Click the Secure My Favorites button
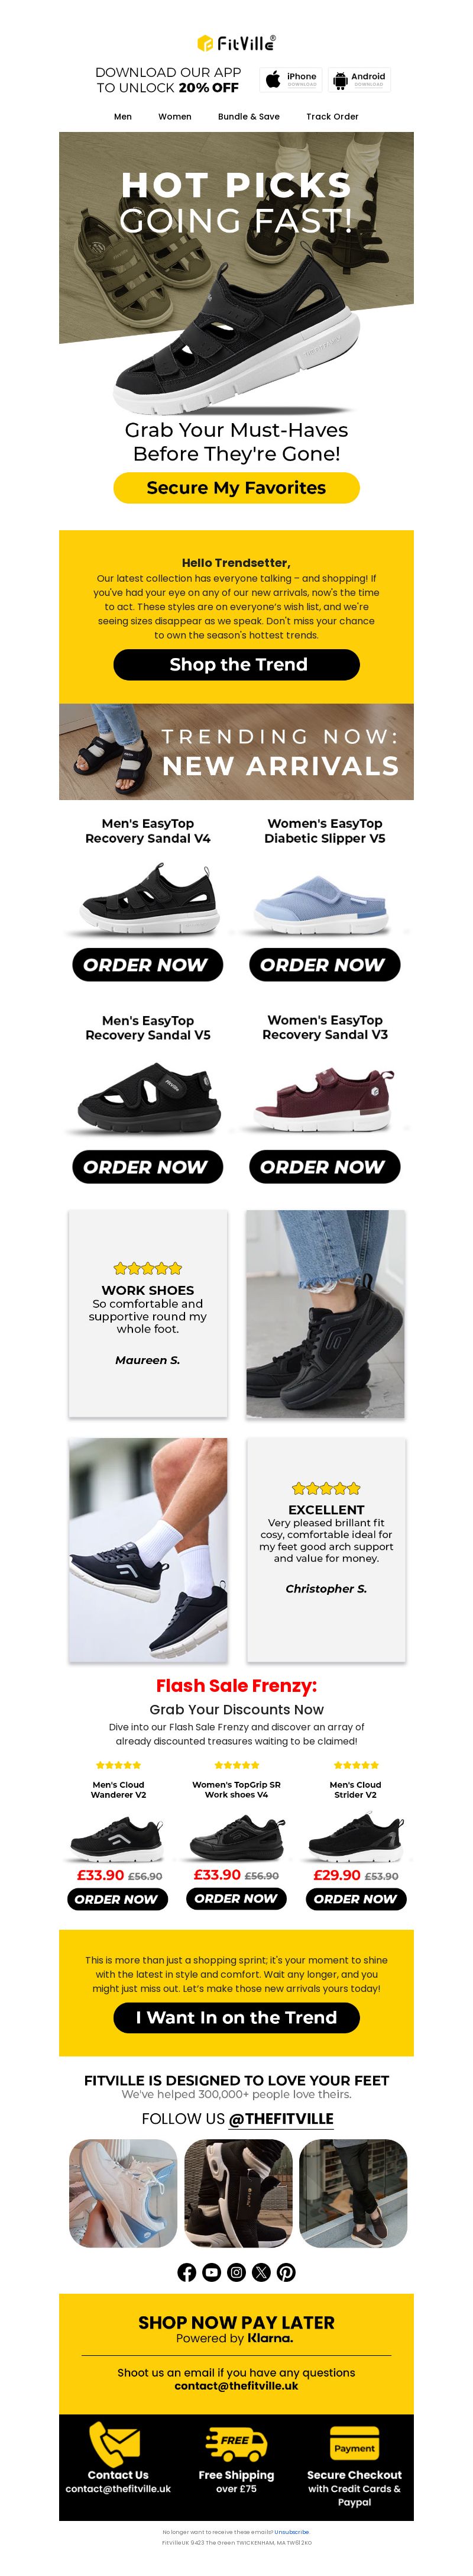473x2576 pixels. (x=236, y=488)
